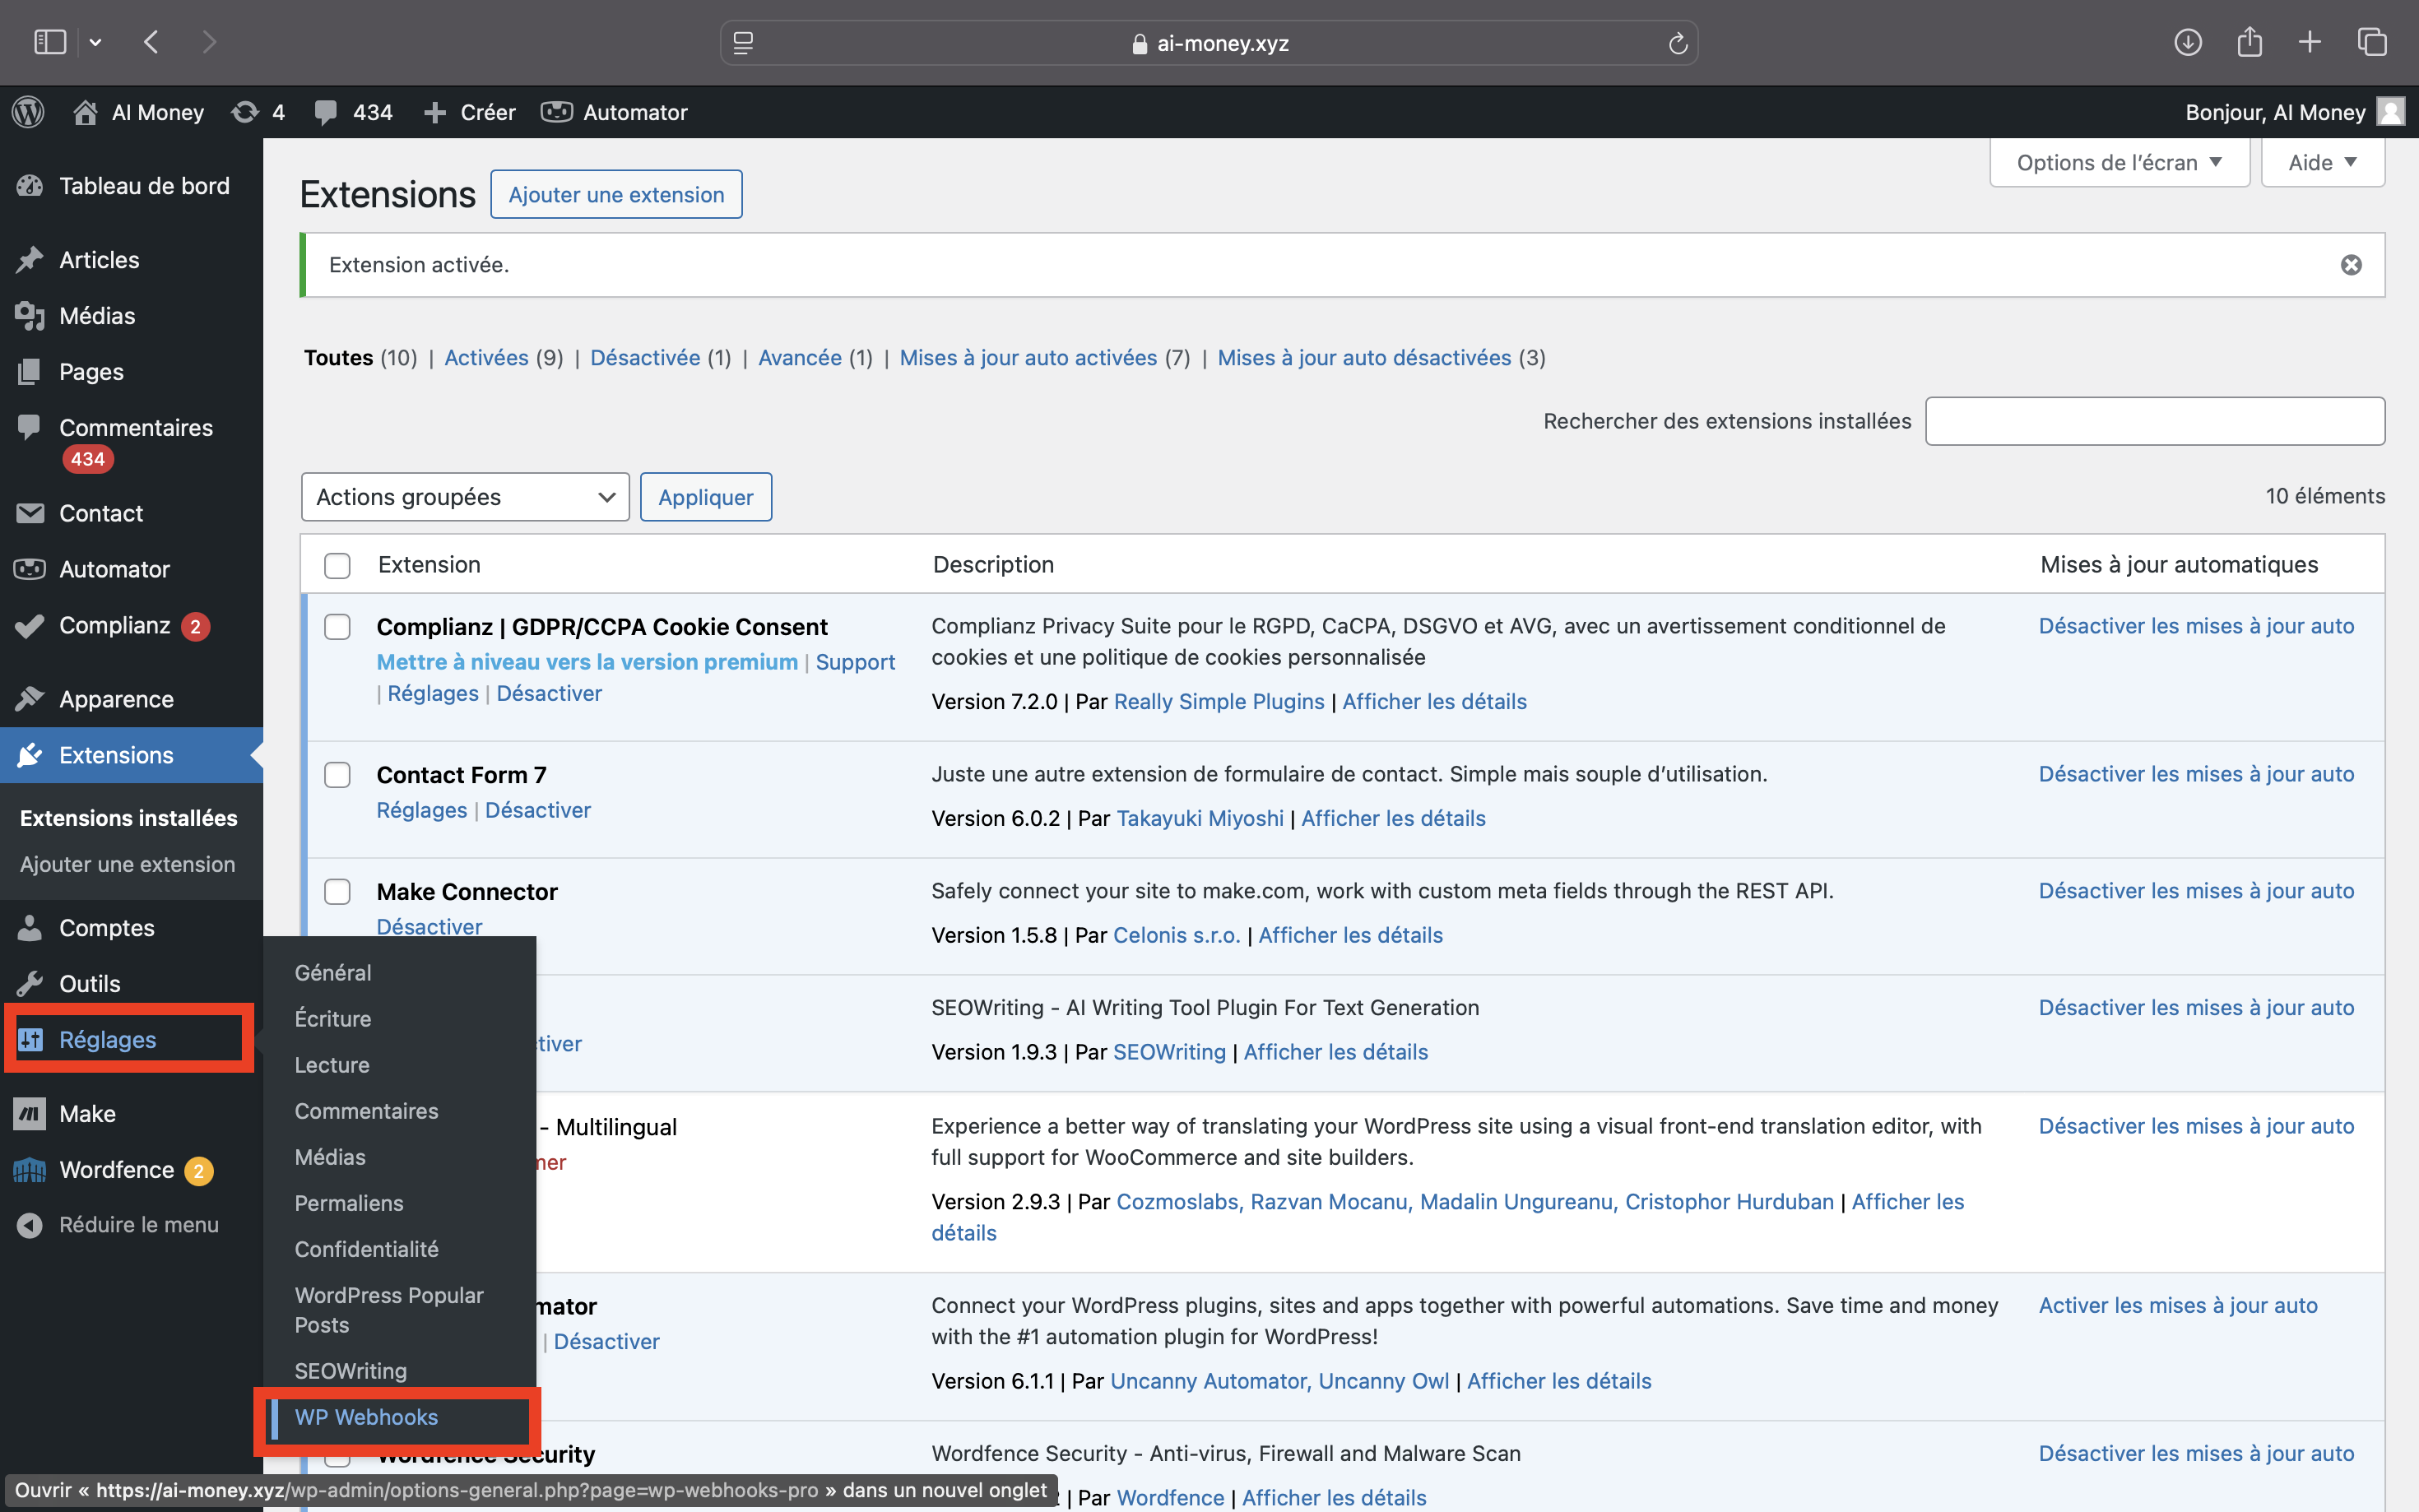2419x1512 pixels.
Task: Open Commentaires sidebar item with 434 badge
Action: point(131,442)
